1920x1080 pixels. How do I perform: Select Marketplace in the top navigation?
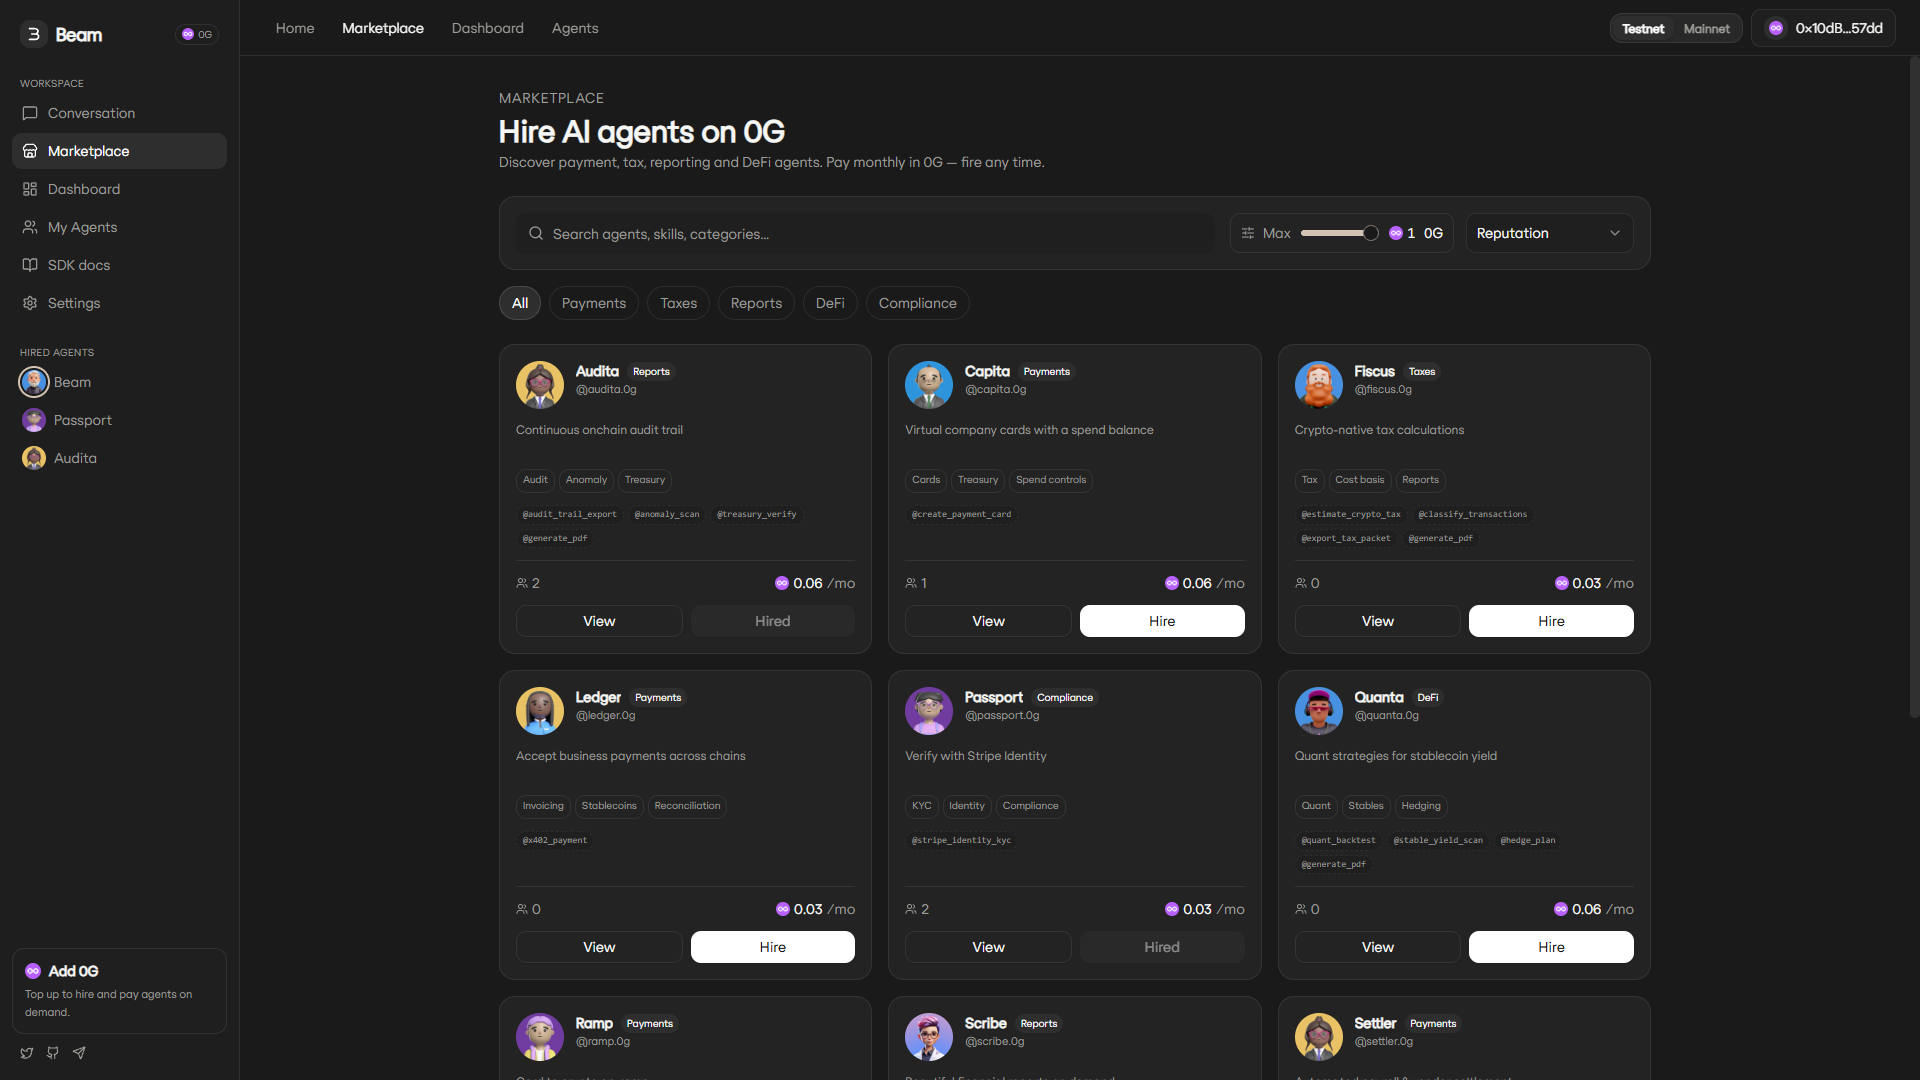[383, 28]
